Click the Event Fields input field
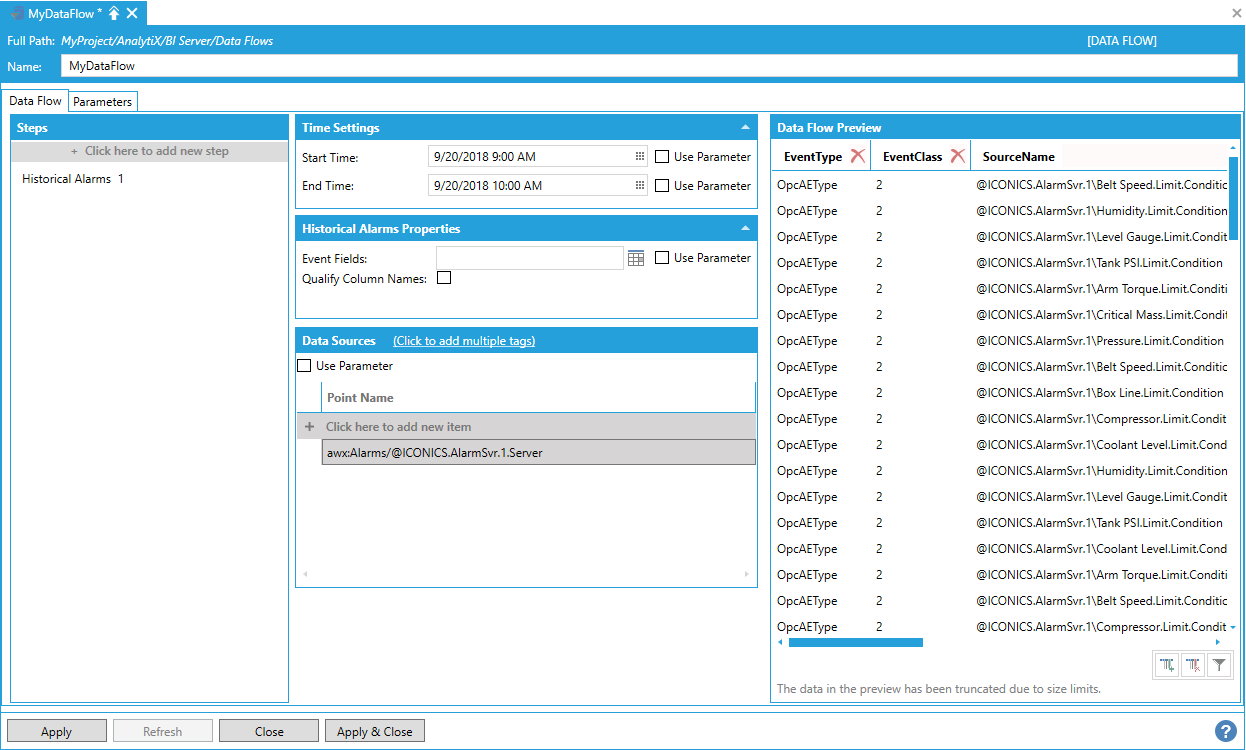Image resolution: width=1246 pixels, height=750 pixels. pyautogui.click(x=530, y=258)
